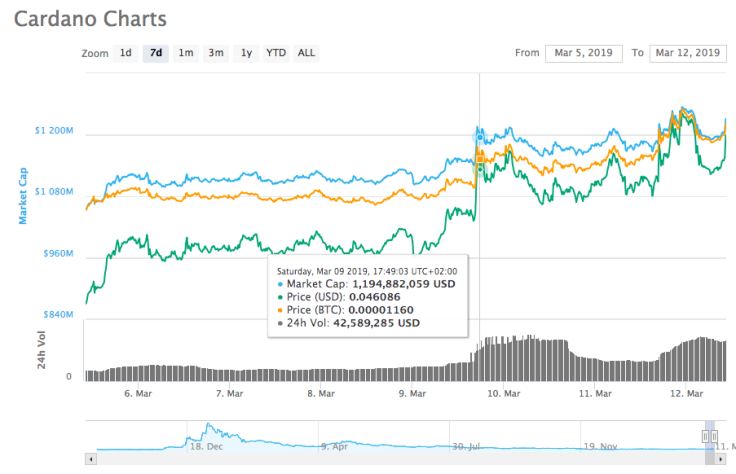Click the 6. Mar date label
This screenshot has width=736, height=474.
pyautogui.click(x=138, y=394)
